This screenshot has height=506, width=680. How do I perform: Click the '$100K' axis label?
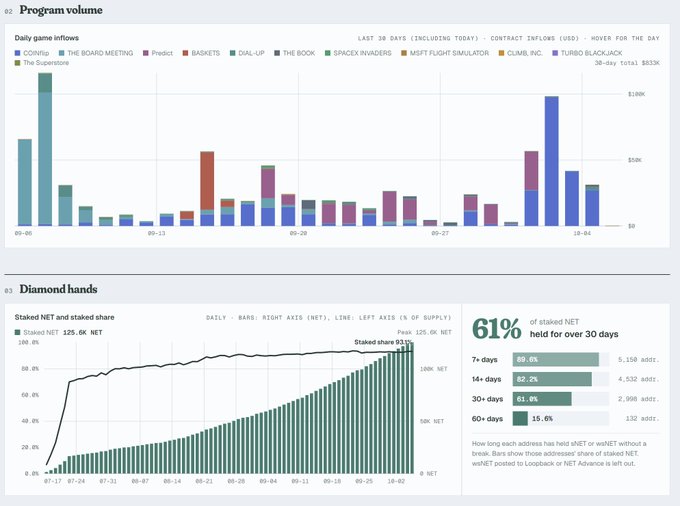[637, 94]
